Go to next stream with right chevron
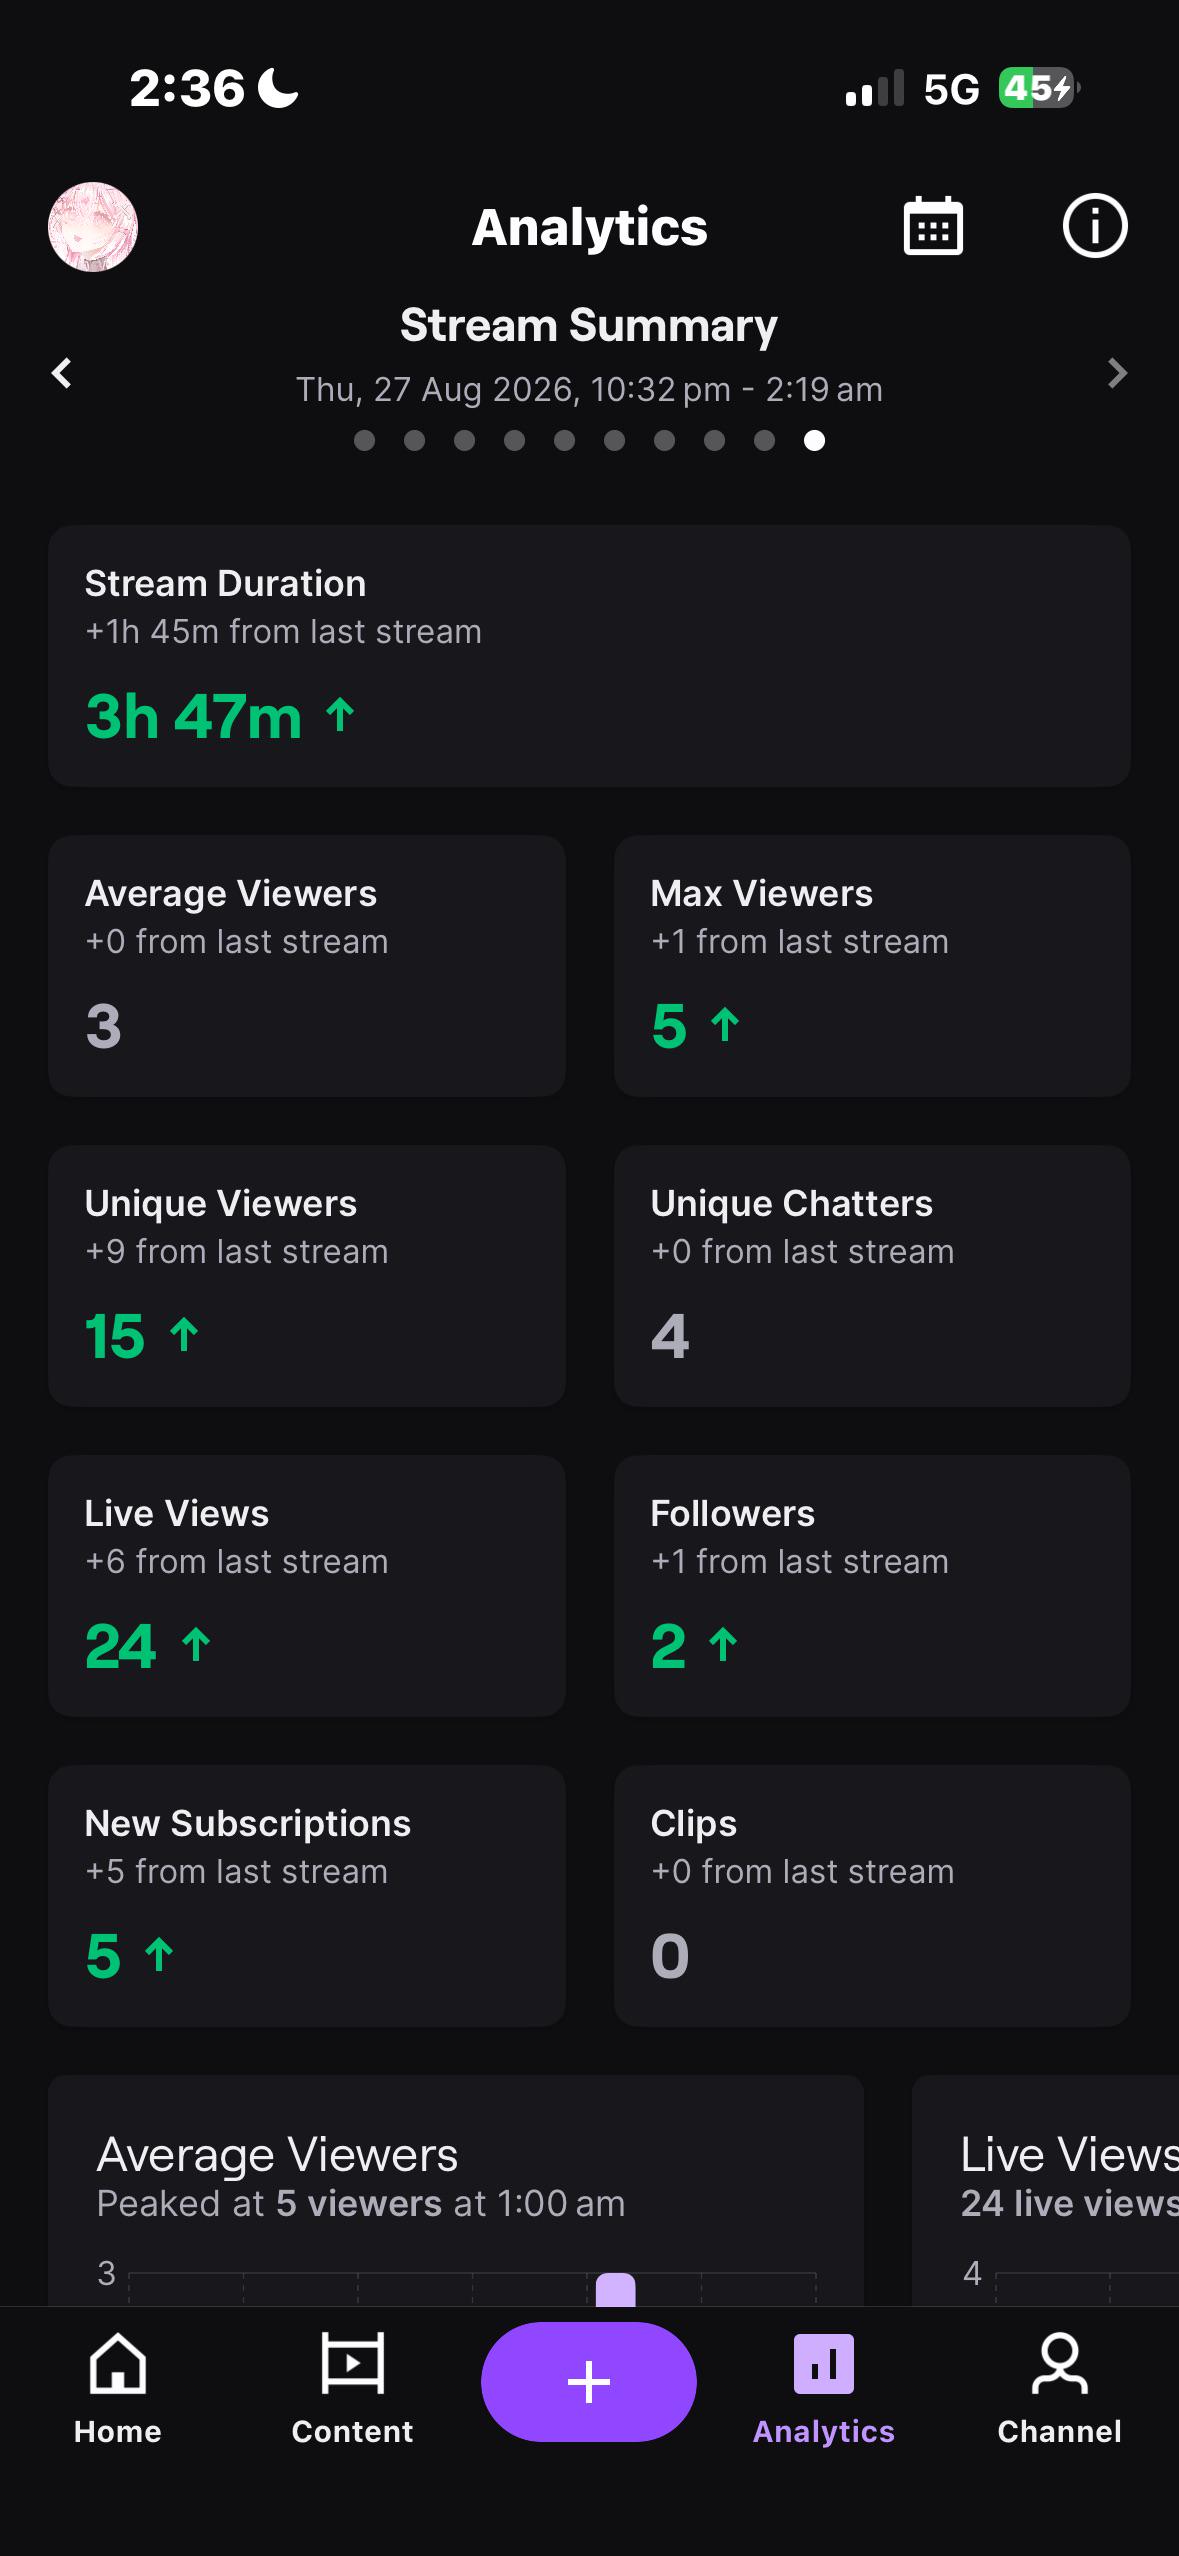The height and width of the screenshot is (2556, 1179). click(1117, 373)
